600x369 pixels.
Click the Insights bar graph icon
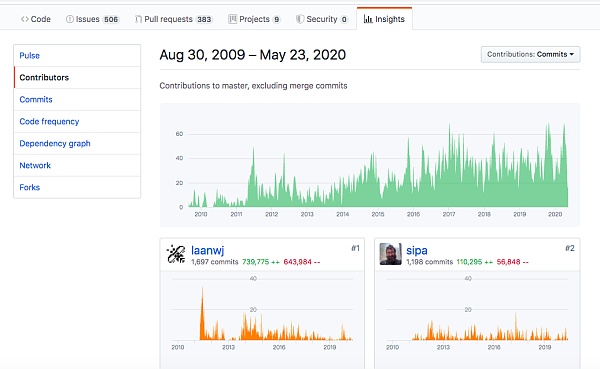coord(368,19)
